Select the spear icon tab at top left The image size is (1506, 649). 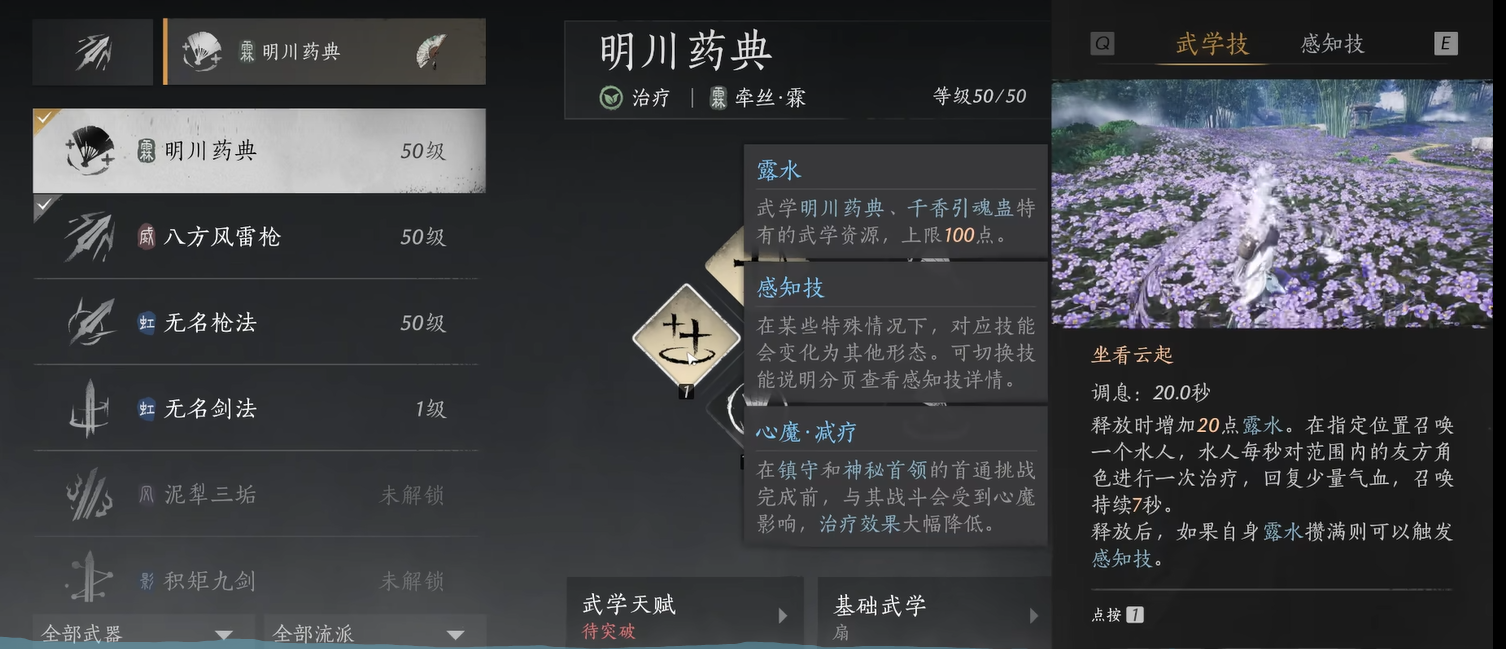[92, 52]
